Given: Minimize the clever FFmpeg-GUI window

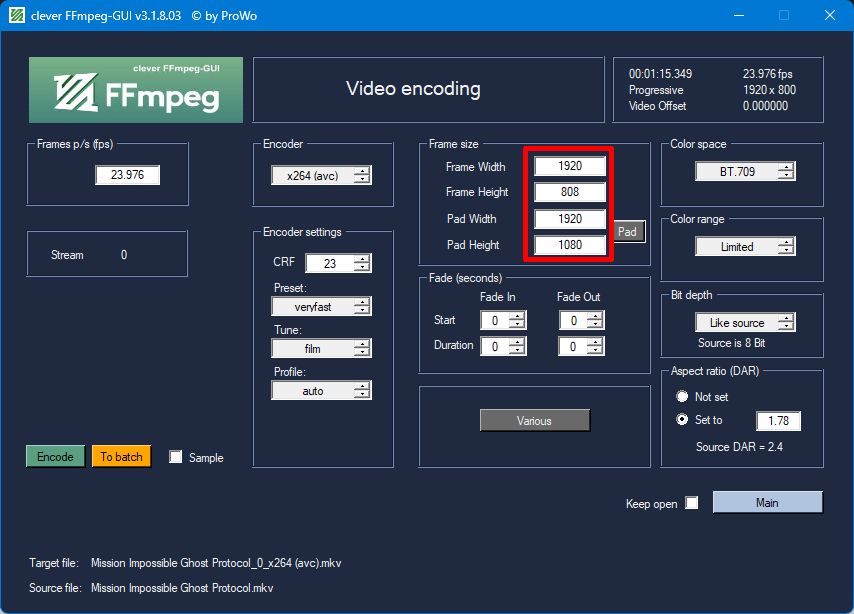Looking at the screenshot, I should tap(739, 15).
